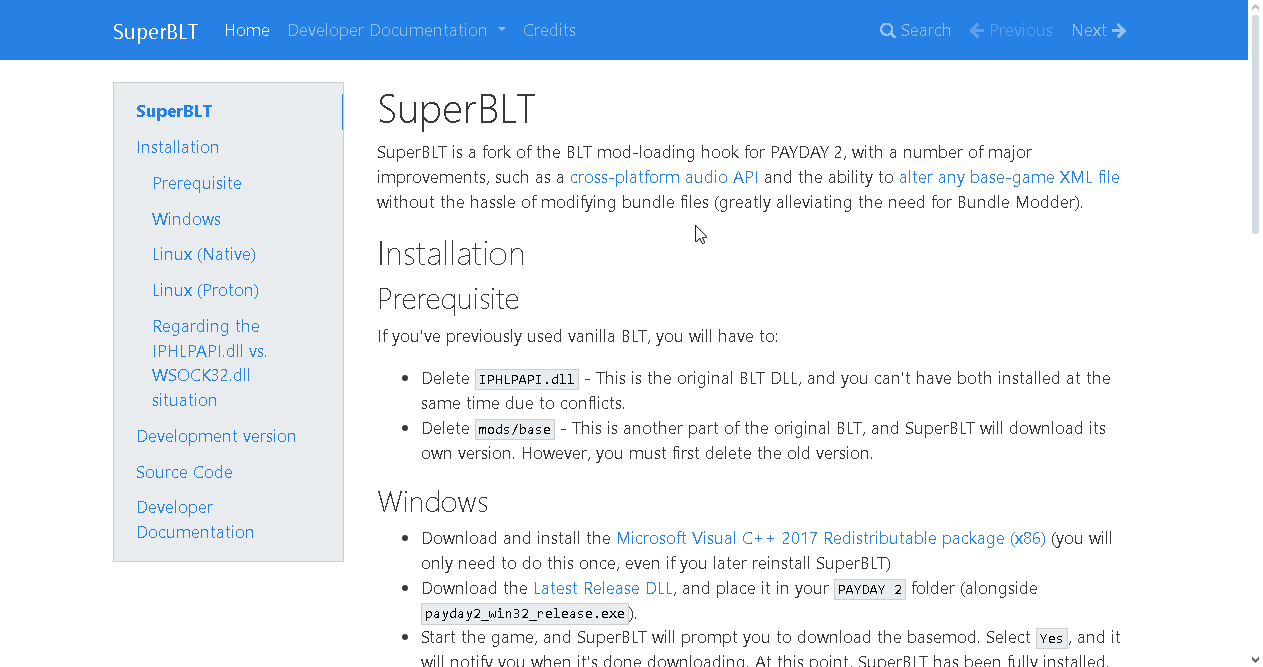
Task: Open the cross-platform audio API link
Action: 664,177
